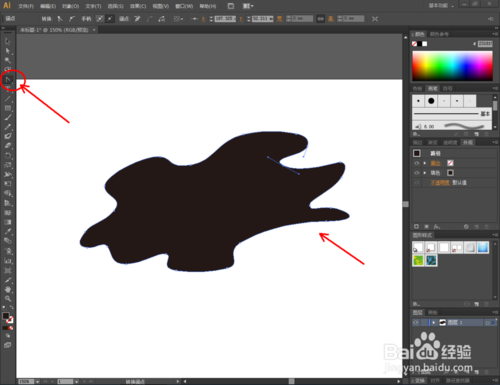Select the Hand tool
The image size is (500, 385).
tap(8, 289)
